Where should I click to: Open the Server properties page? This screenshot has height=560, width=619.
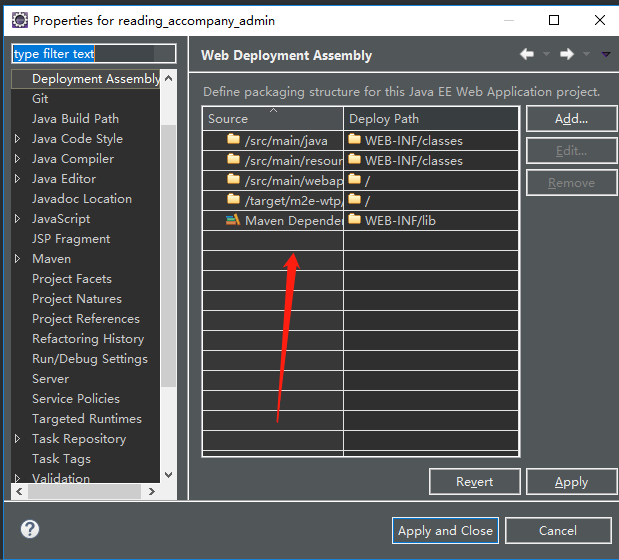pyautogui.click(x=51, y=379)
